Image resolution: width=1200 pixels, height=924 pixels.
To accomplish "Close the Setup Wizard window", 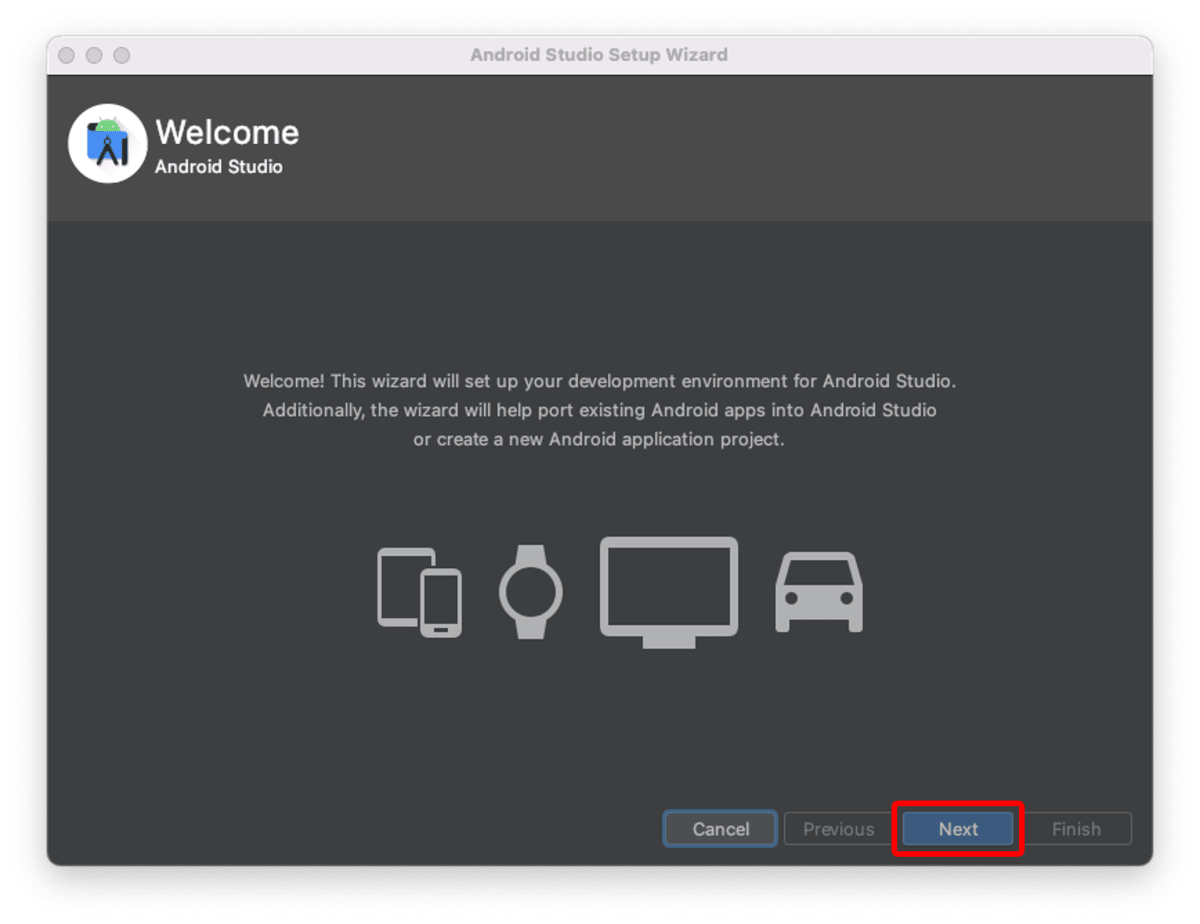I will pyautogui.click(x=66, y=55).
